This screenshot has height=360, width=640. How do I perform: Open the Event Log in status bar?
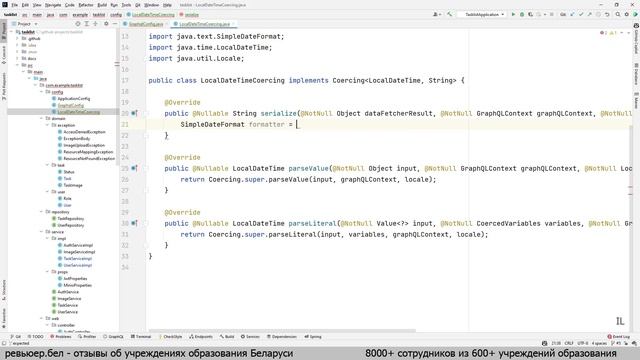pos(619,337)
